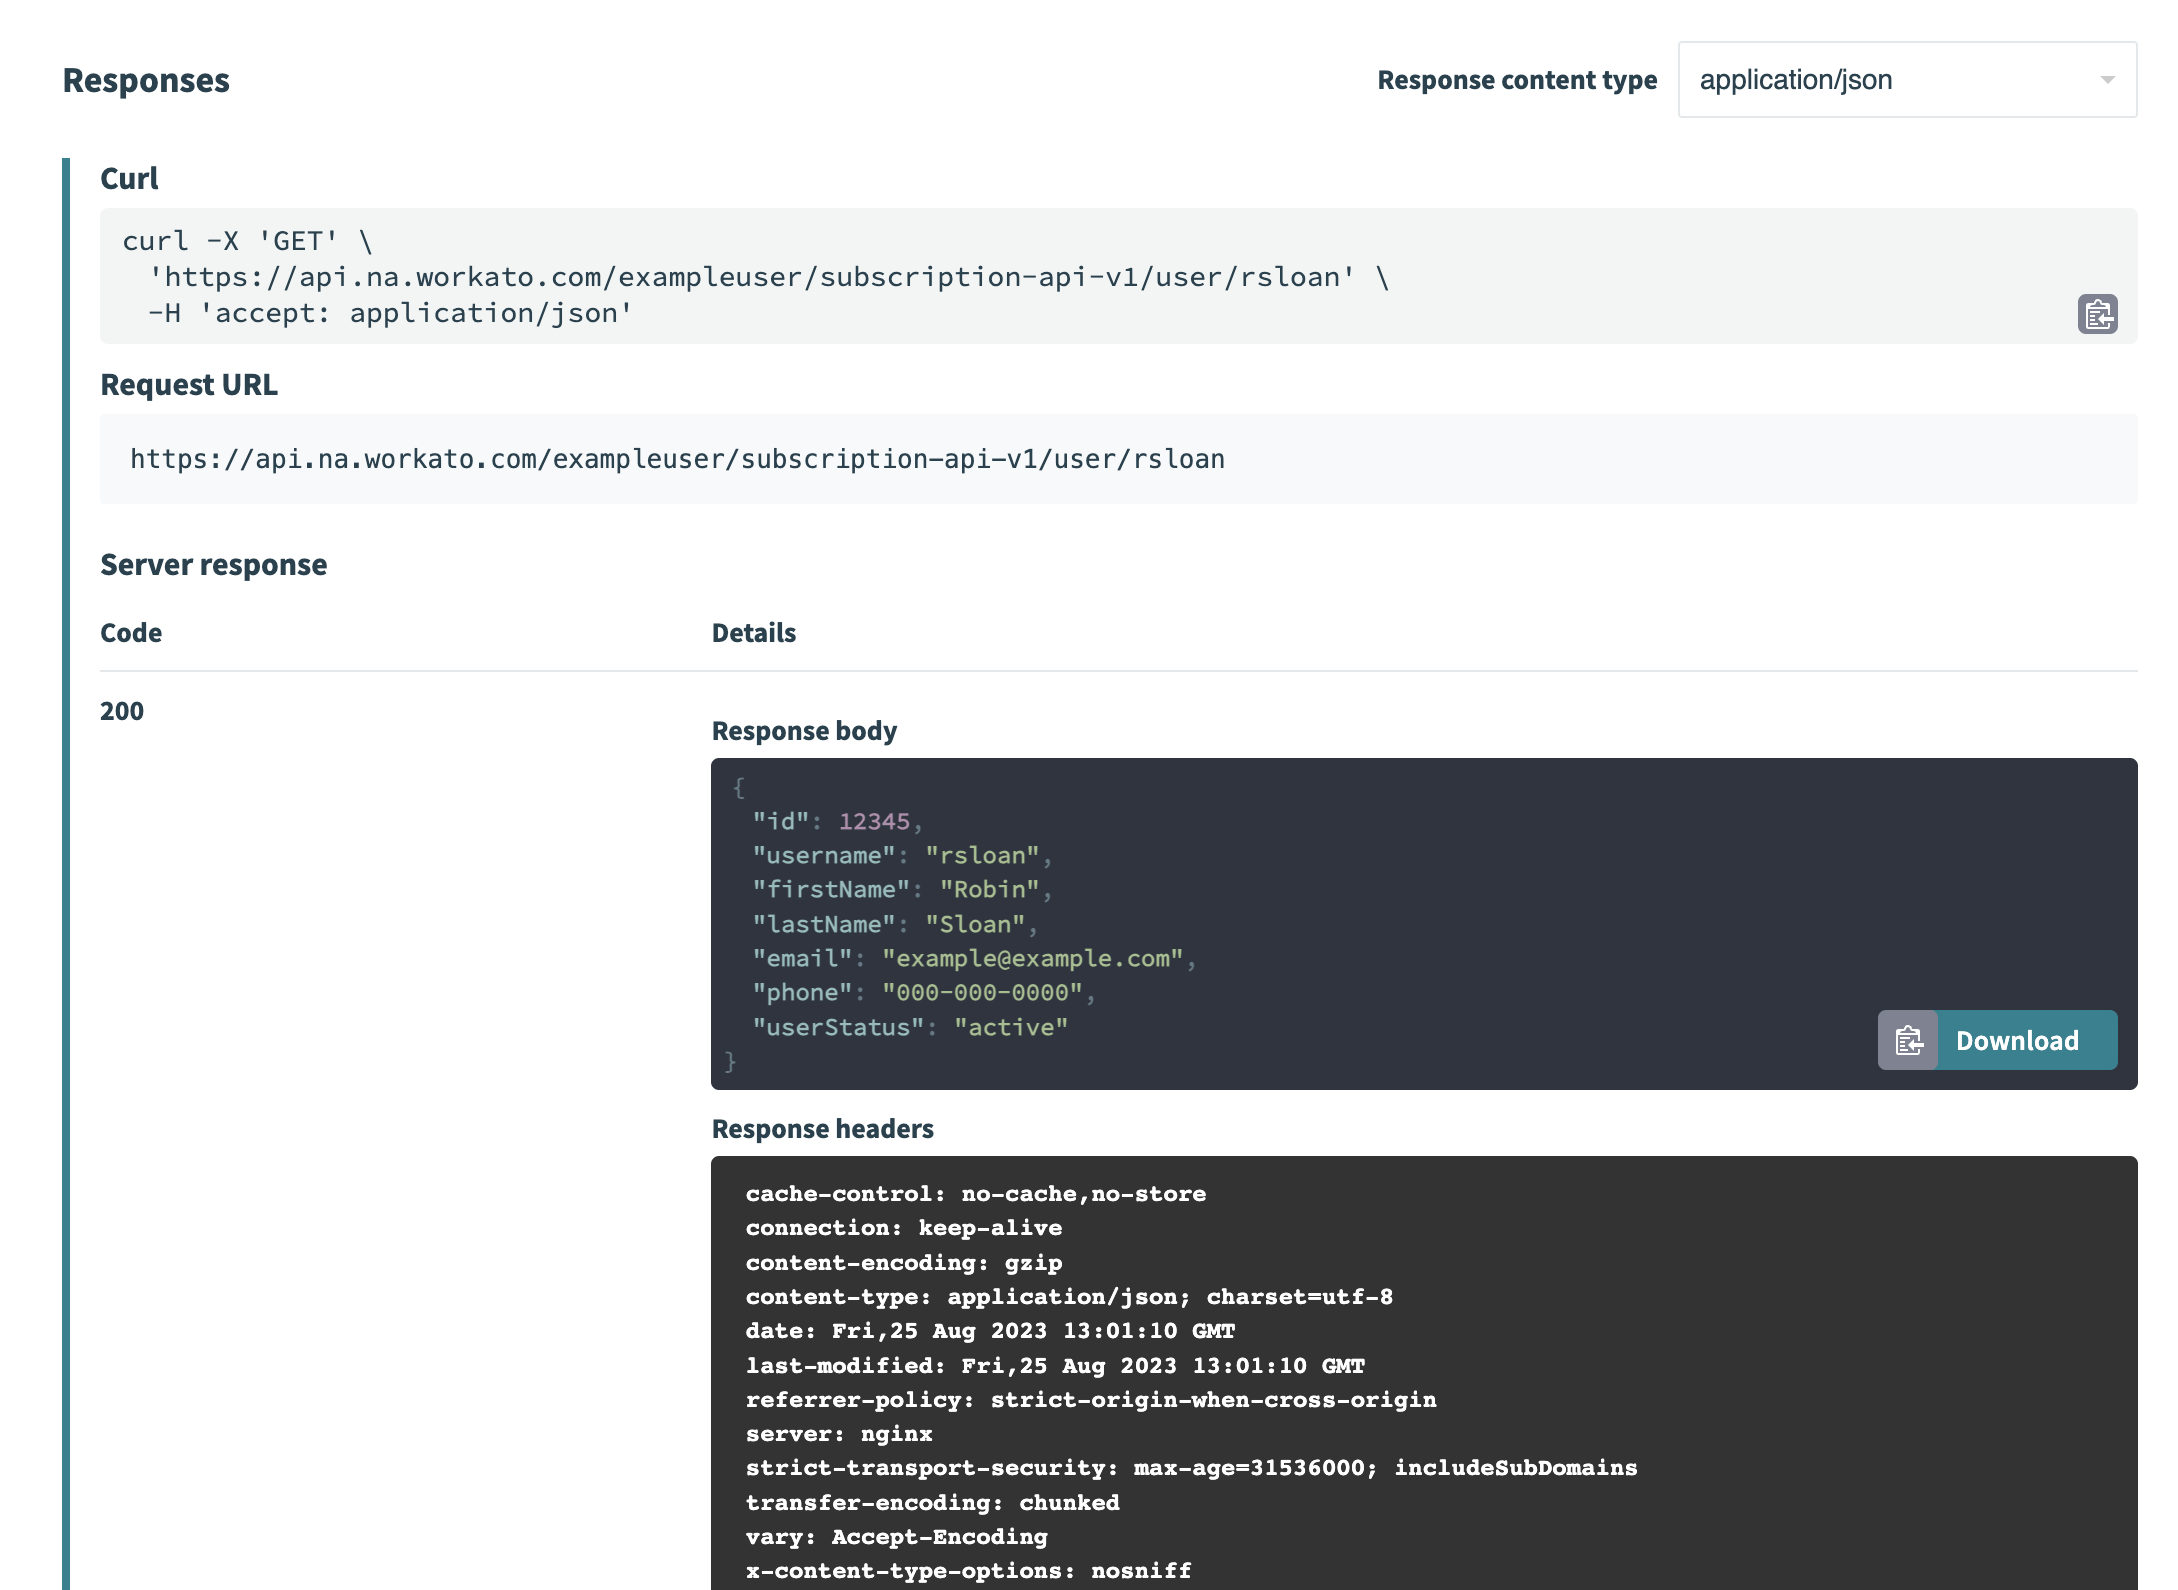The height and width of the screenshot is (1590, 2178).
Task: Download the response body JSON
Action: (2020, 1040)
